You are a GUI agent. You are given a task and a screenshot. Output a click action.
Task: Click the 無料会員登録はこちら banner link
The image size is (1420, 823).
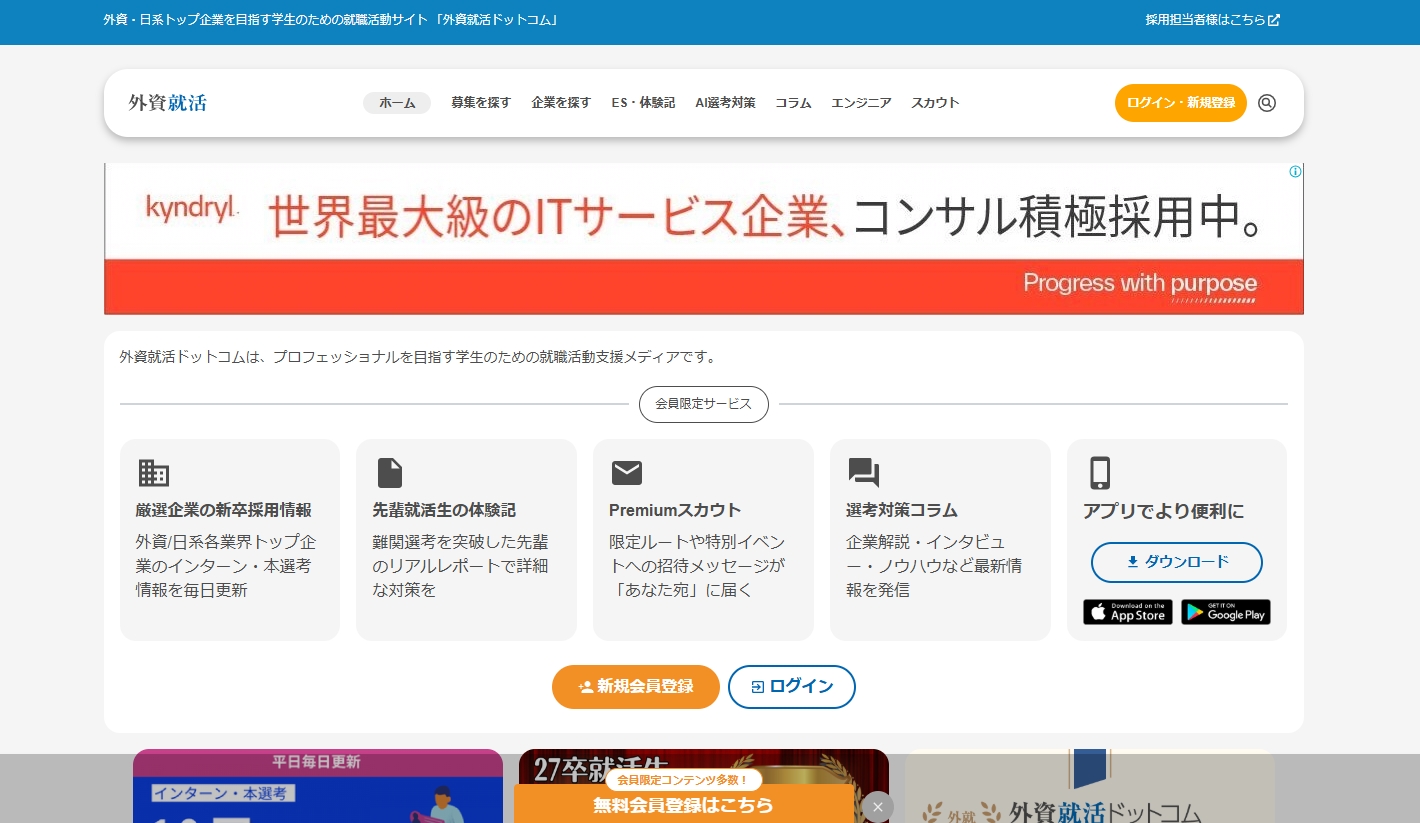point(684,805)
